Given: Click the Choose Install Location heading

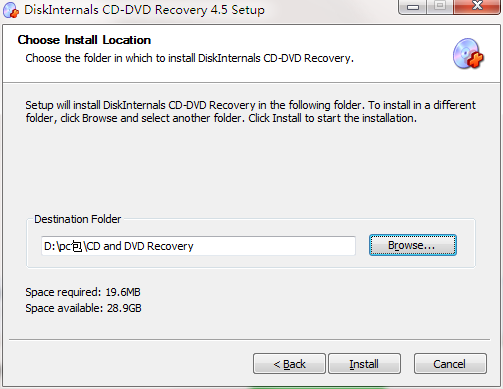Looking at the screenshot, I should [84, 40].
